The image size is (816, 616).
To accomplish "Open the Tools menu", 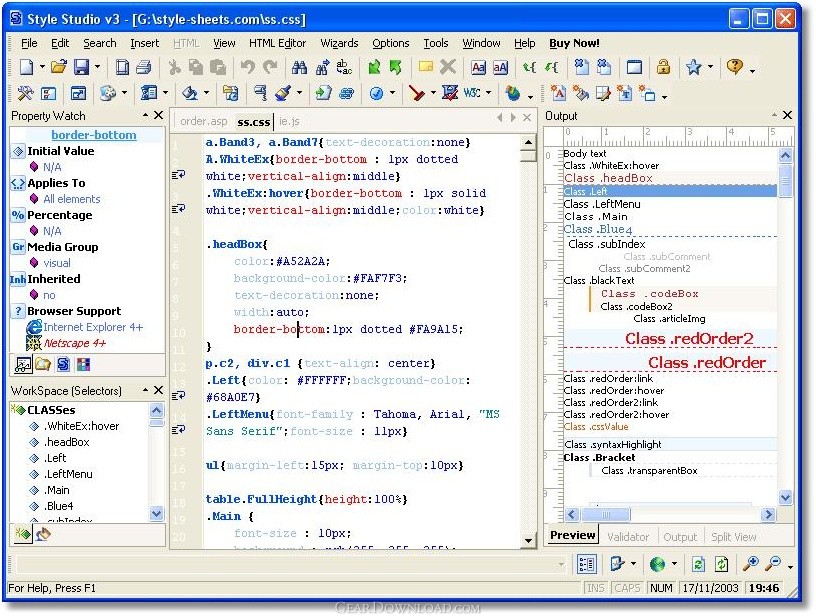I will click(x=436, y=43).
